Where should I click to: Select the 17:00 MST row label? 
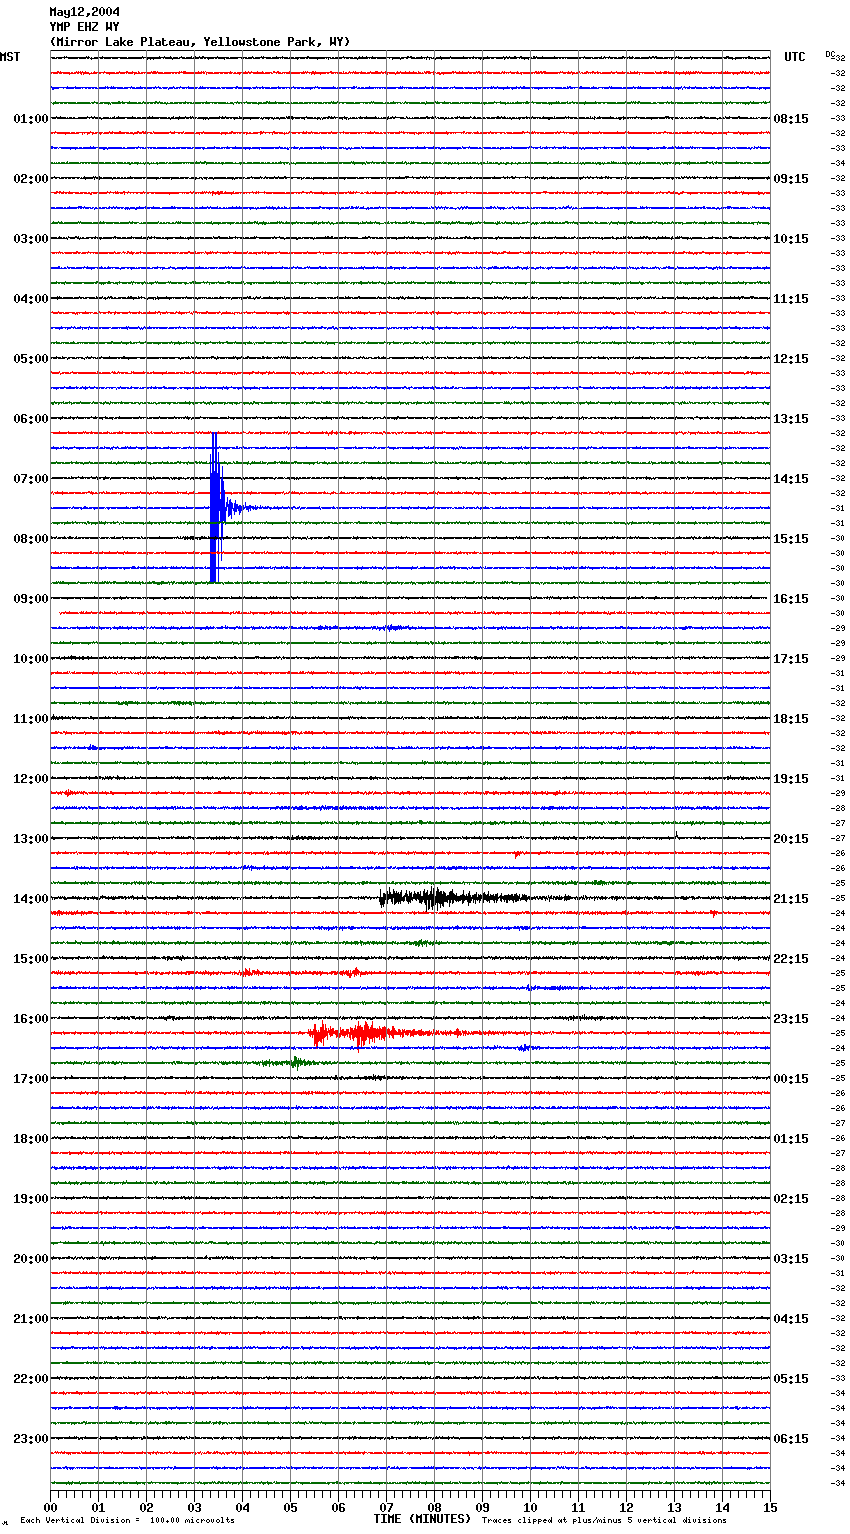(31, 1079)
